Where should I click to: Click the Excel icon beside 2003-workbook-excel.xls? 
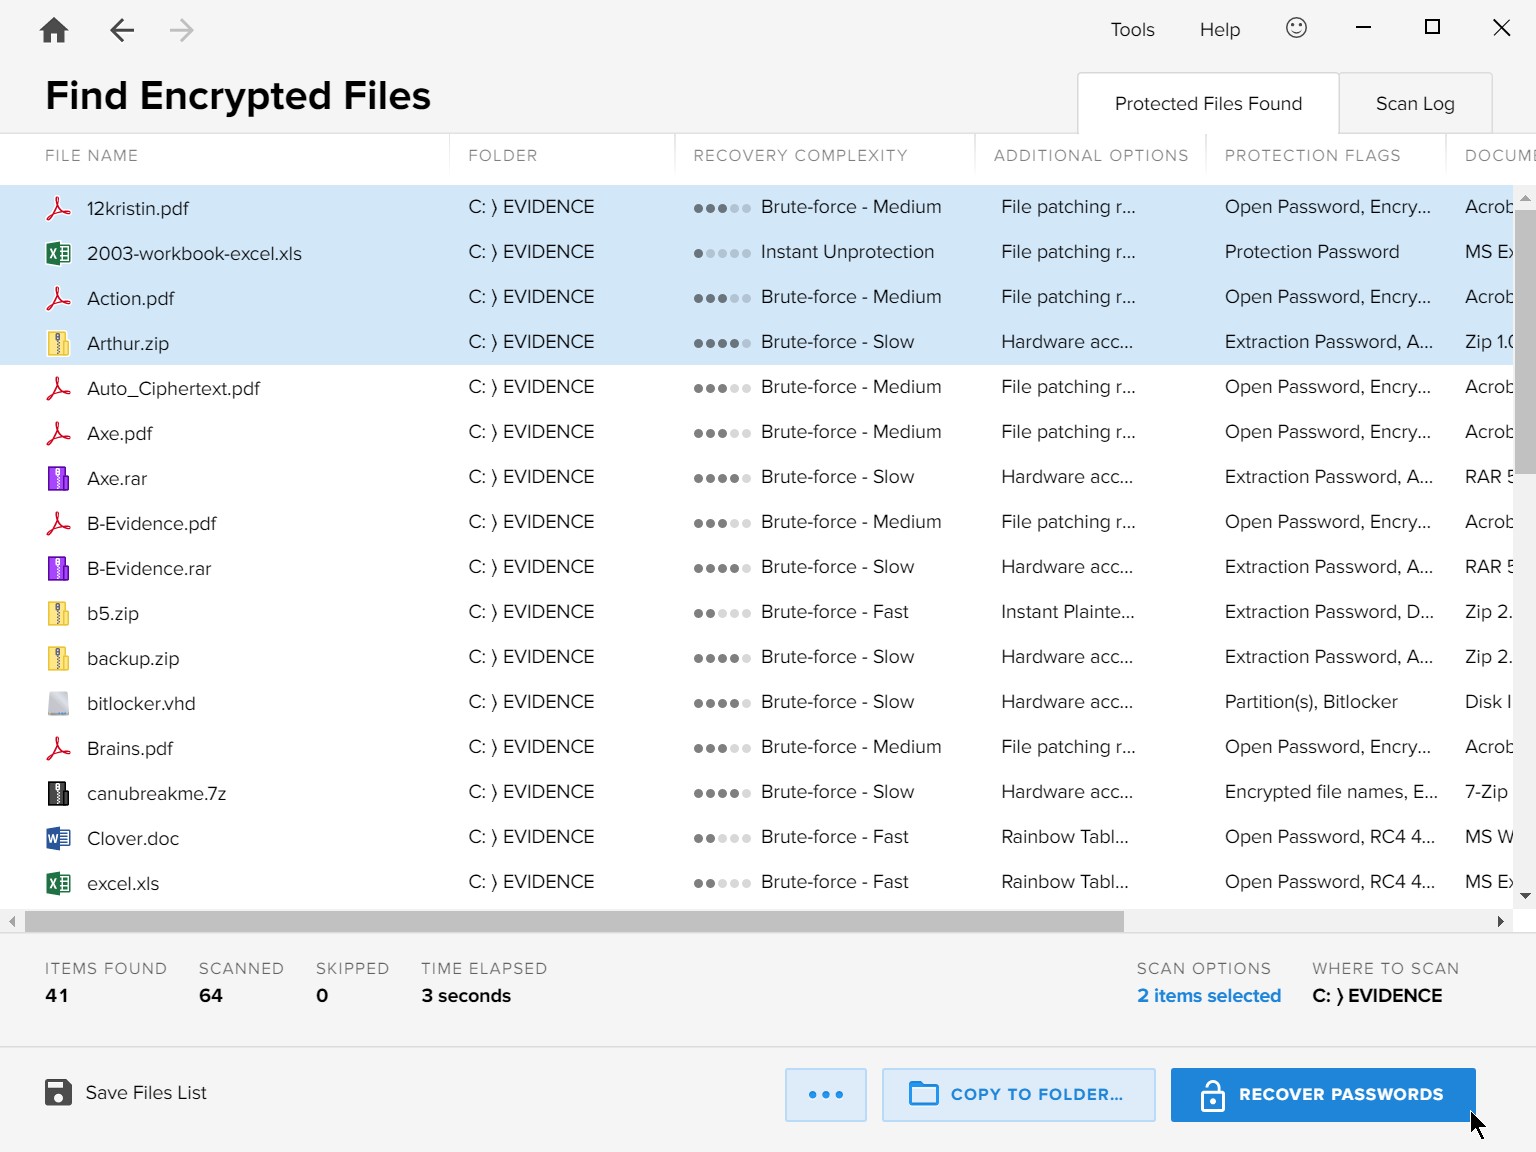tap(59, 252)
